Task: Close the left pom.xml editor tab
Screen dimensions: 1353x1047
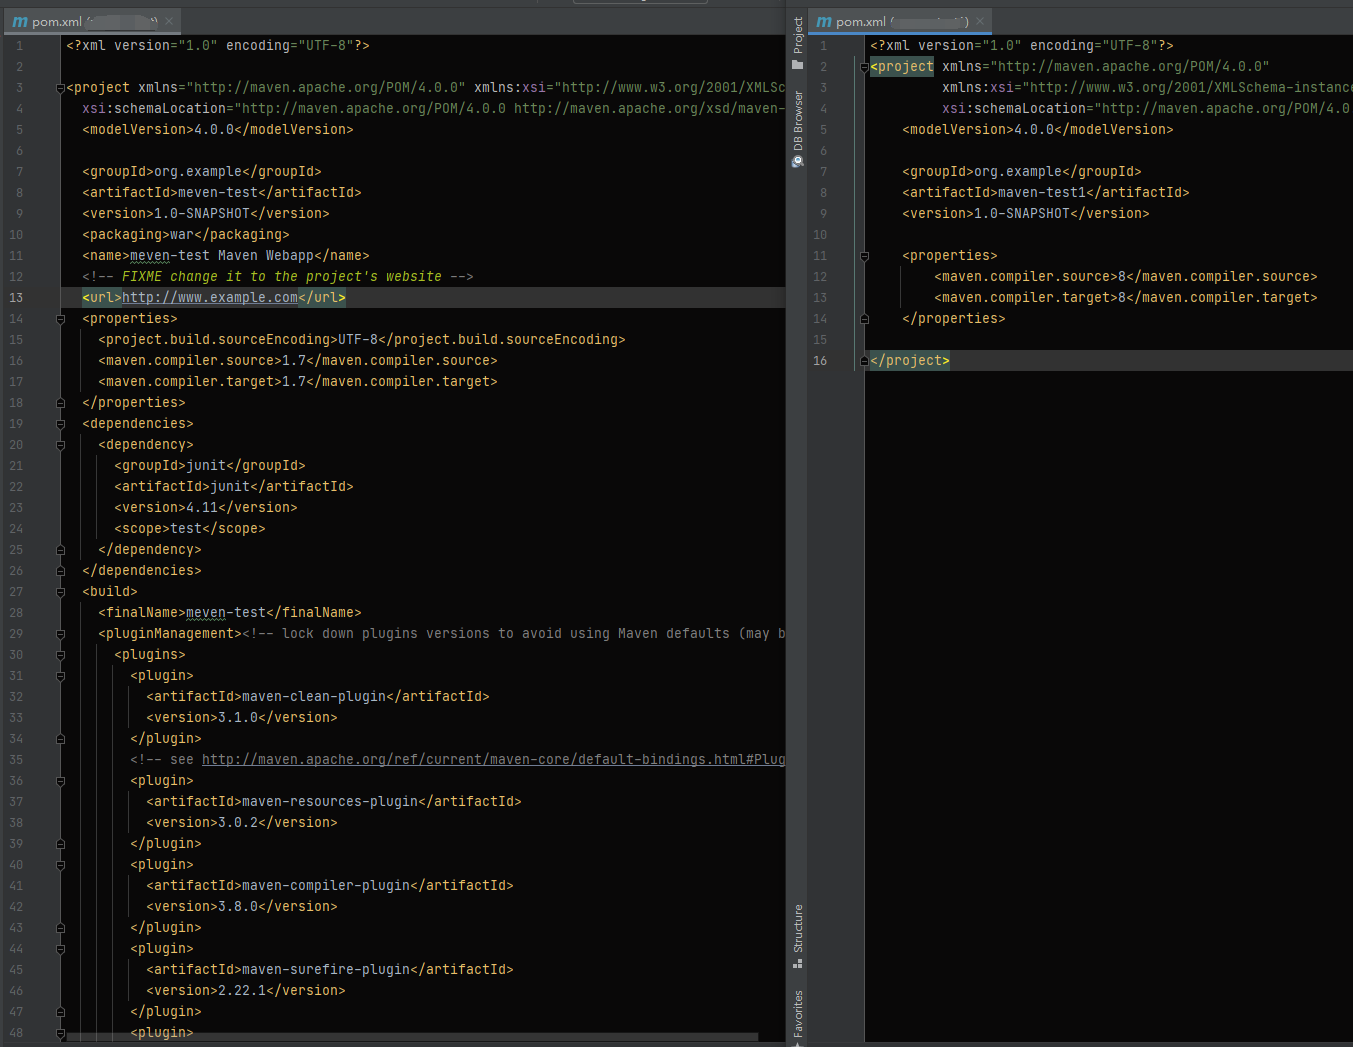Action: [x=169, y=21]
